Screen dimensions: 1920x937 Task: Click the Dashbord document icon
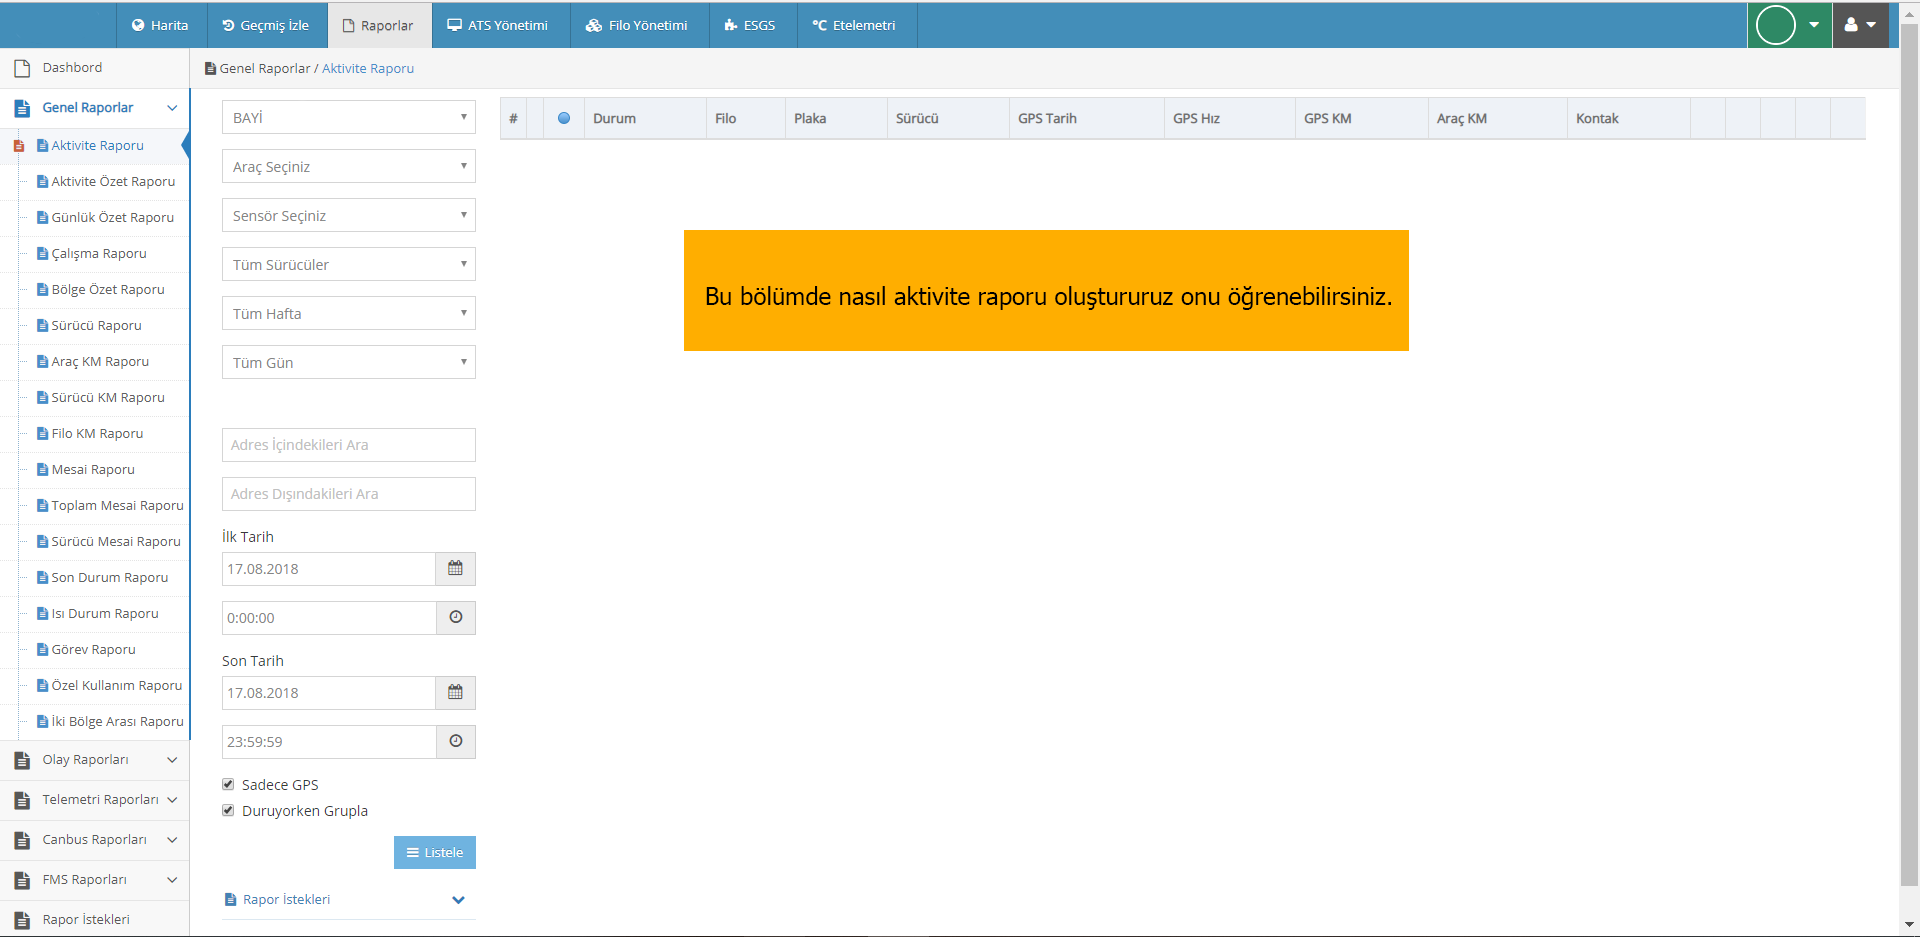(x=22, y=68)
